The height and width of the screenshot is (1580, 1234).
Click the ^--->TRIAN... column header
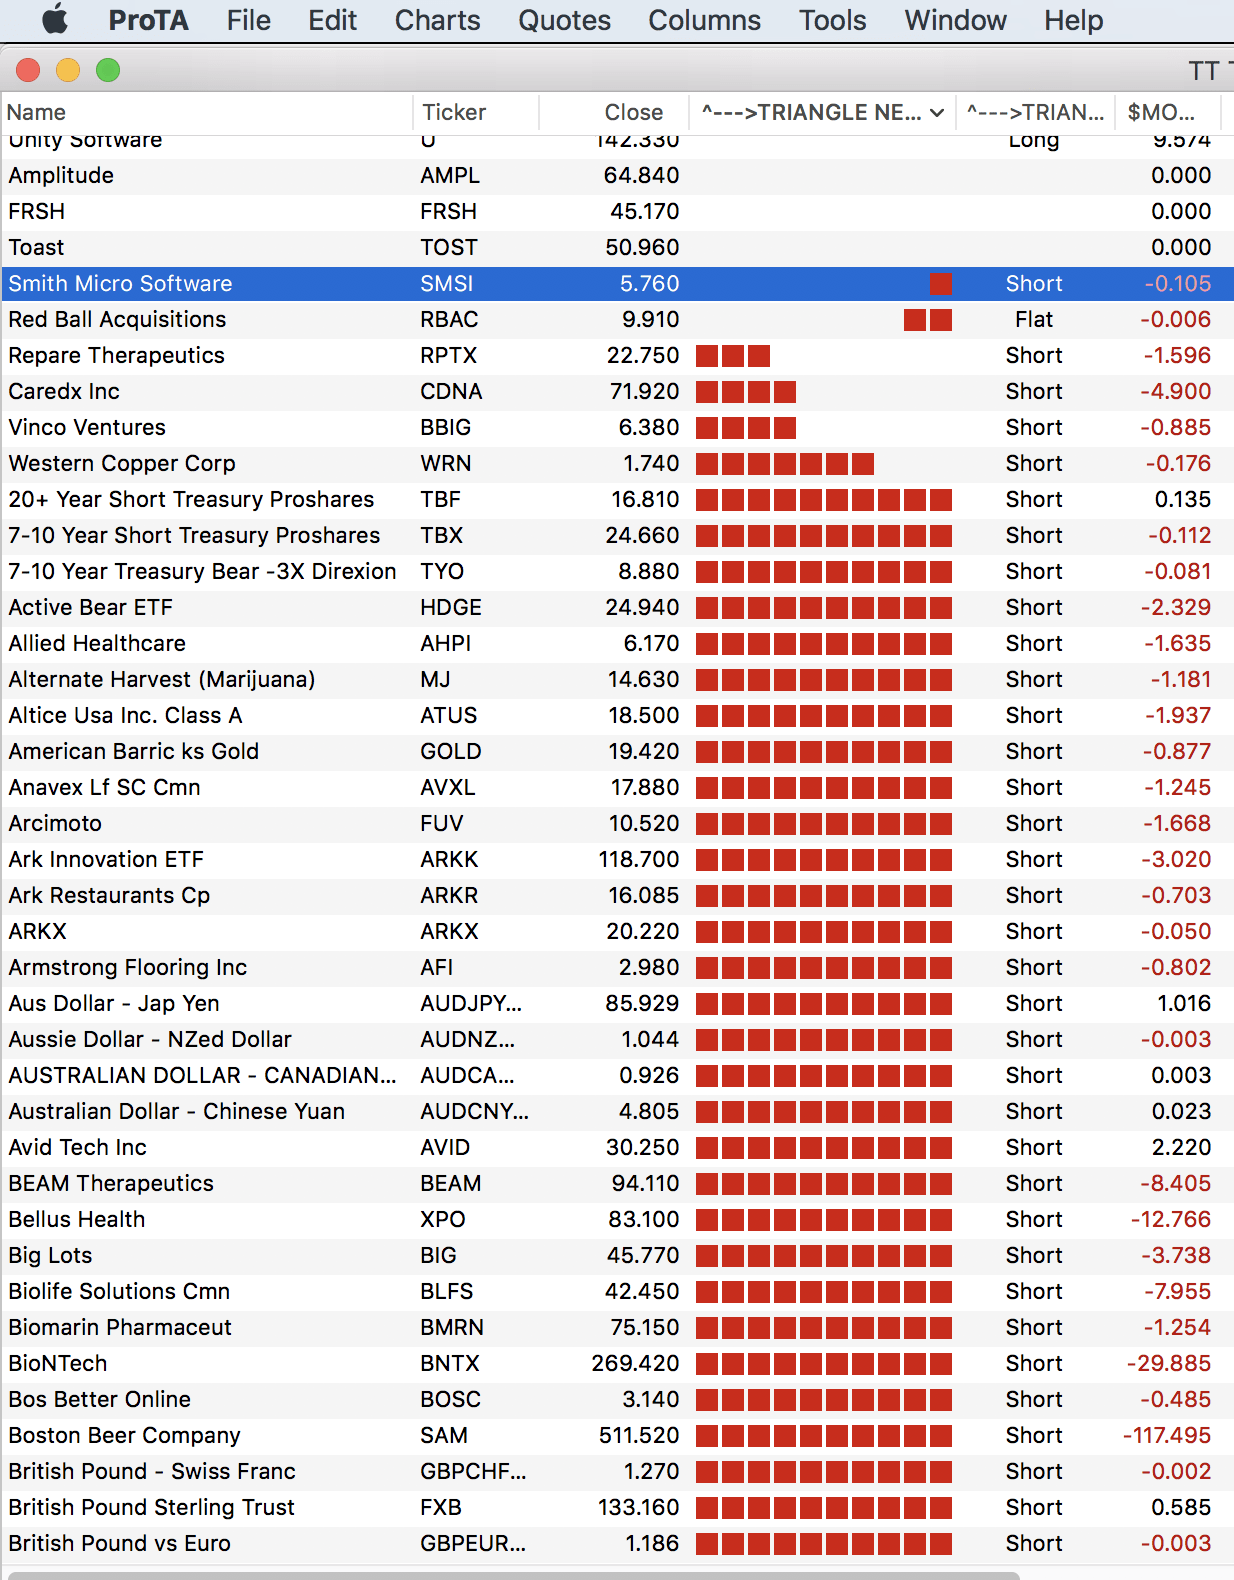coord(1035,112)
